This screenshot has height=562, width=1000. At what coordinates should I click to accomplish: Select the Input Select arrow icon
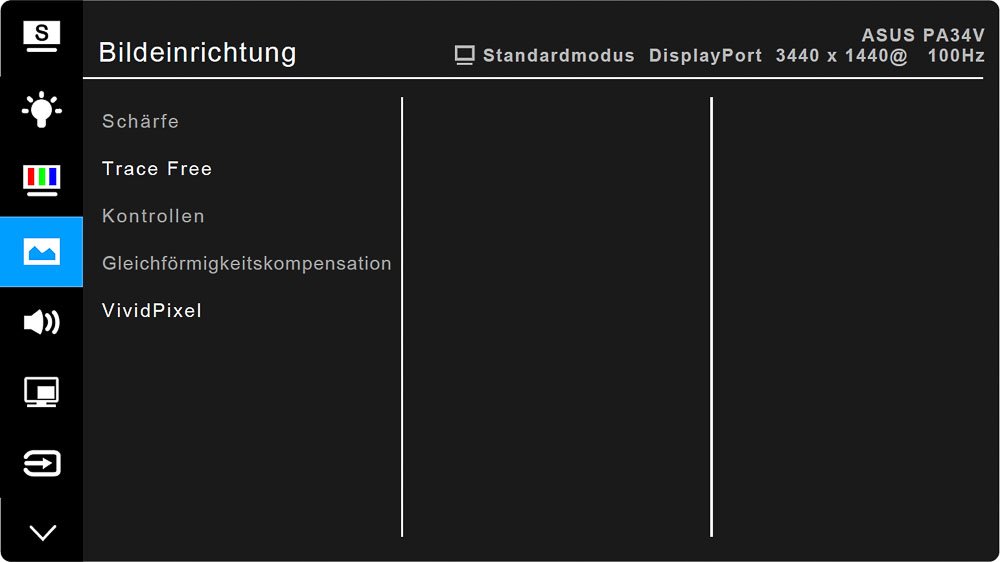(x=41, y=463)
